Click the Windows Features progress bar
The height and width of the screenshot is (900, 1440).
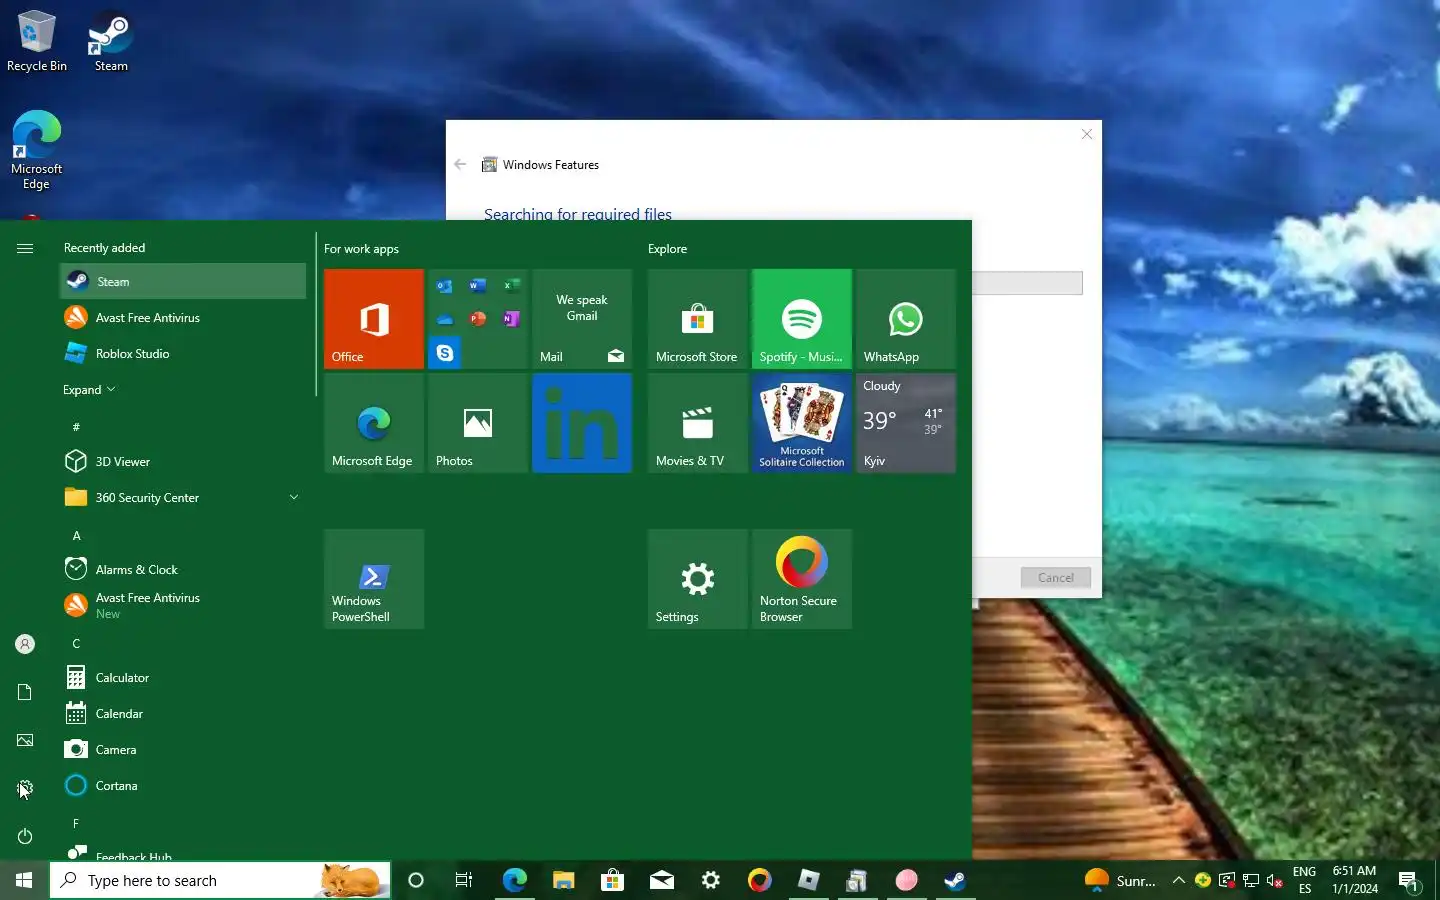[x=1027, y=283]
